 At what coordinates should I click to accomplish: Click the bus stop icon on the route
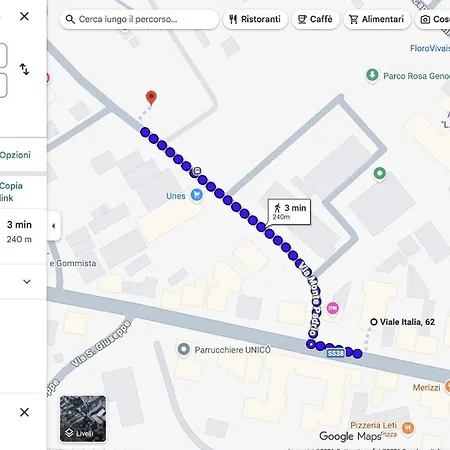tap(197, 171)
